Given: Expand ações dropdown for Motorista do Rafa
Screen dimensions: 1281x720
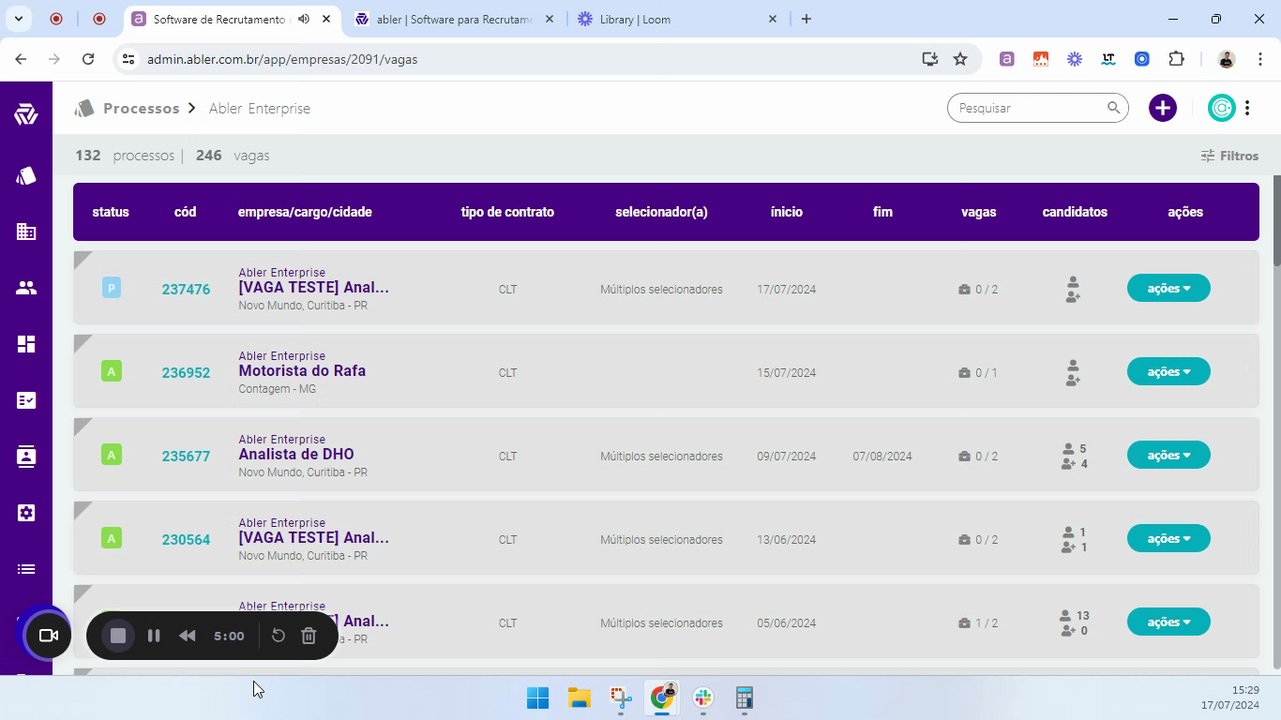Looking at the screenshot, I should click(x=1169, y=372).
